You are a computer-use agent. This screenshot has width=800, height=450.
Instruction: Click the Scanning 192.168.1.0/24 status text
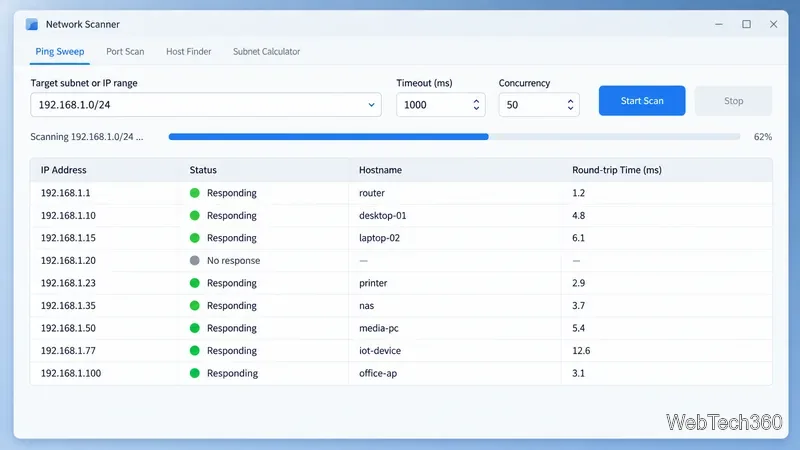[x=87, y=137]
